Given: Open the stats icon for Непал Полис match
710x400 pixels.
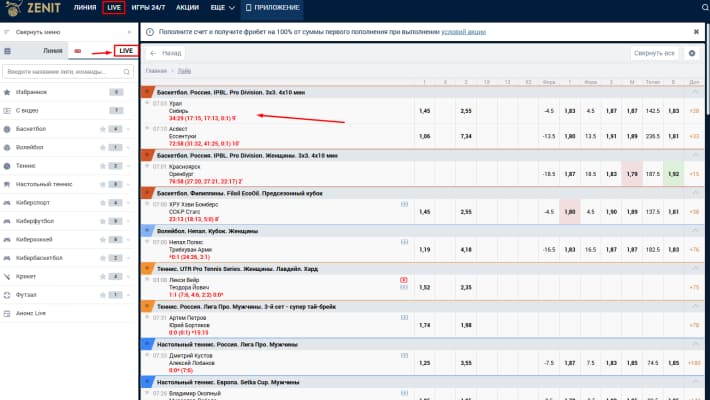Looking at the screenshot, I should [x=404, y=242].
